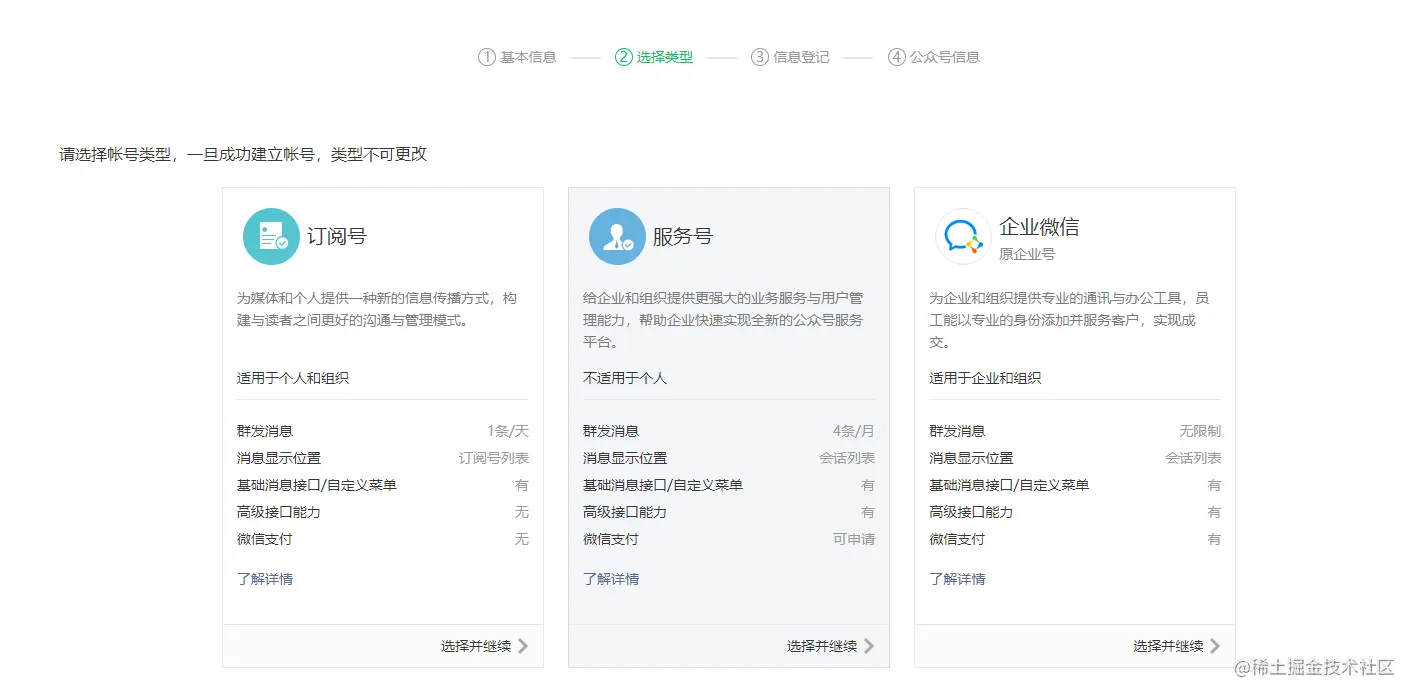
Task: Click the 4条/月 value
Action: 854,431
